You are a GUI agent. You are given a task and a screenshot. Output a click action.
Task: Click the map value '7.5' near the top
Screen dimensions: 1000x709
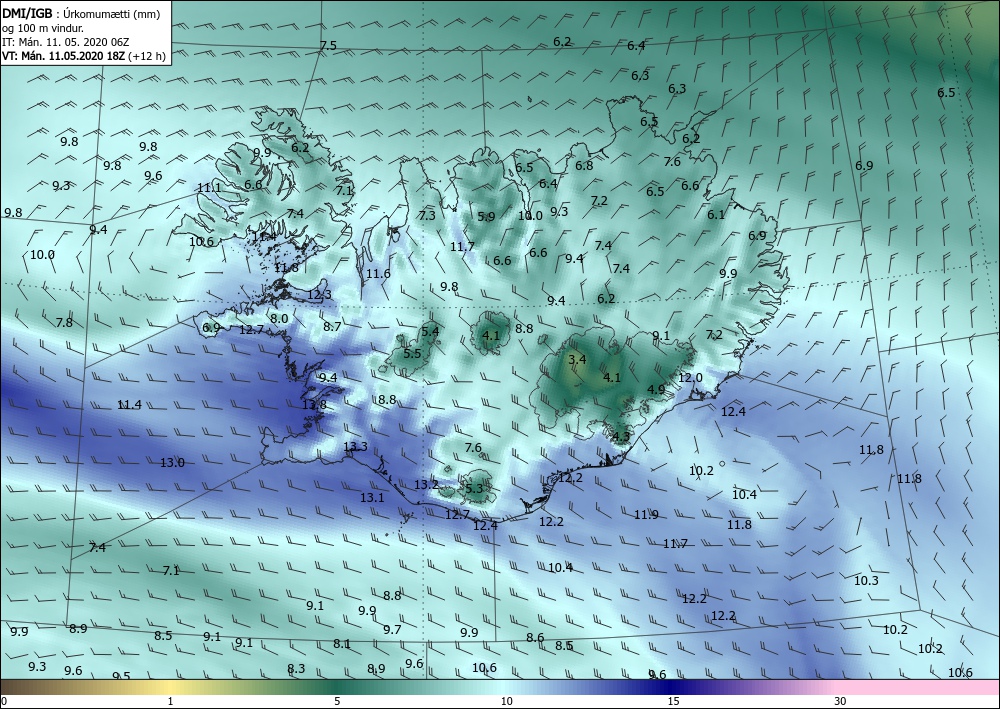328,45
